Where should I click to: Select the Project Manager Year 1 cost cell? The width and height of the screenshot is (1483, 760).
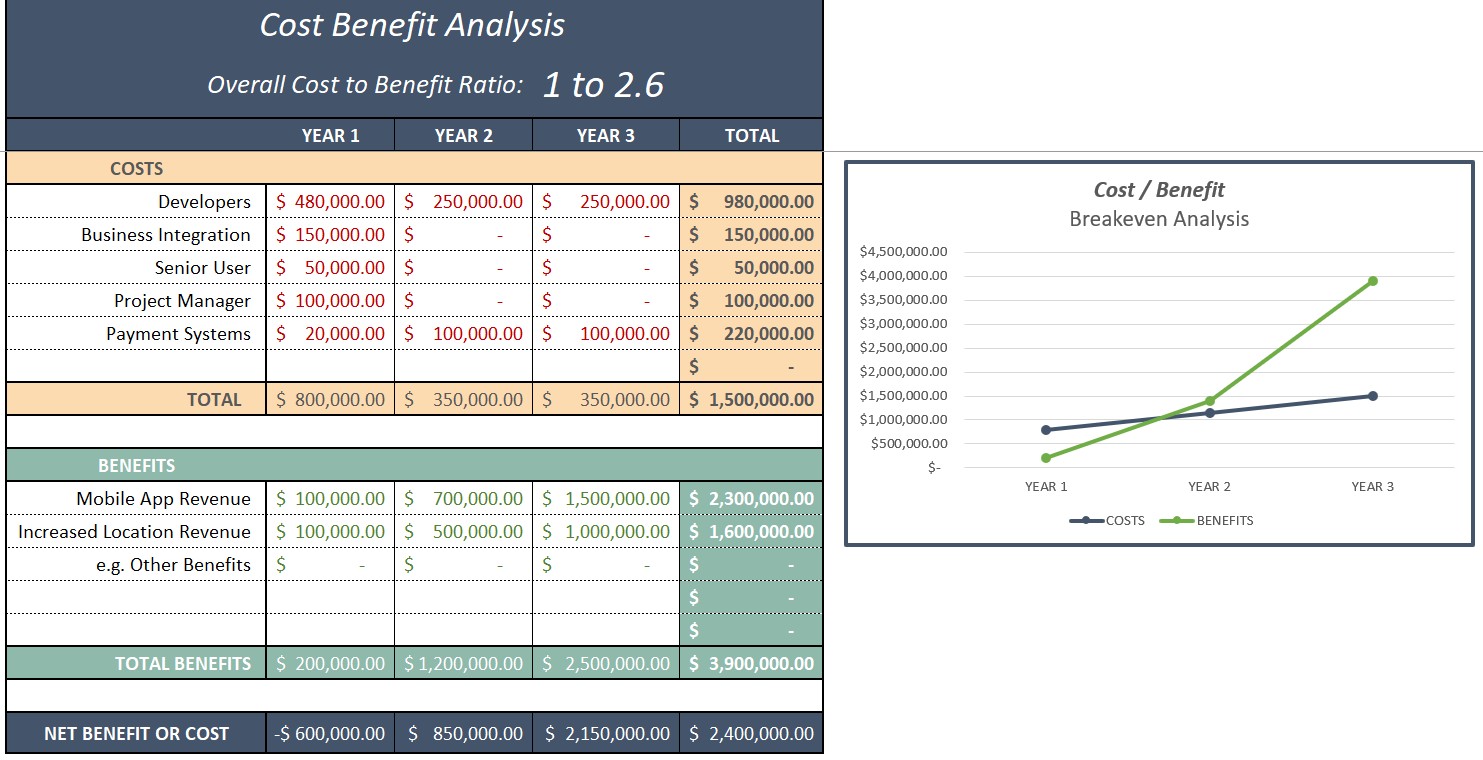(x=331, y=301)
